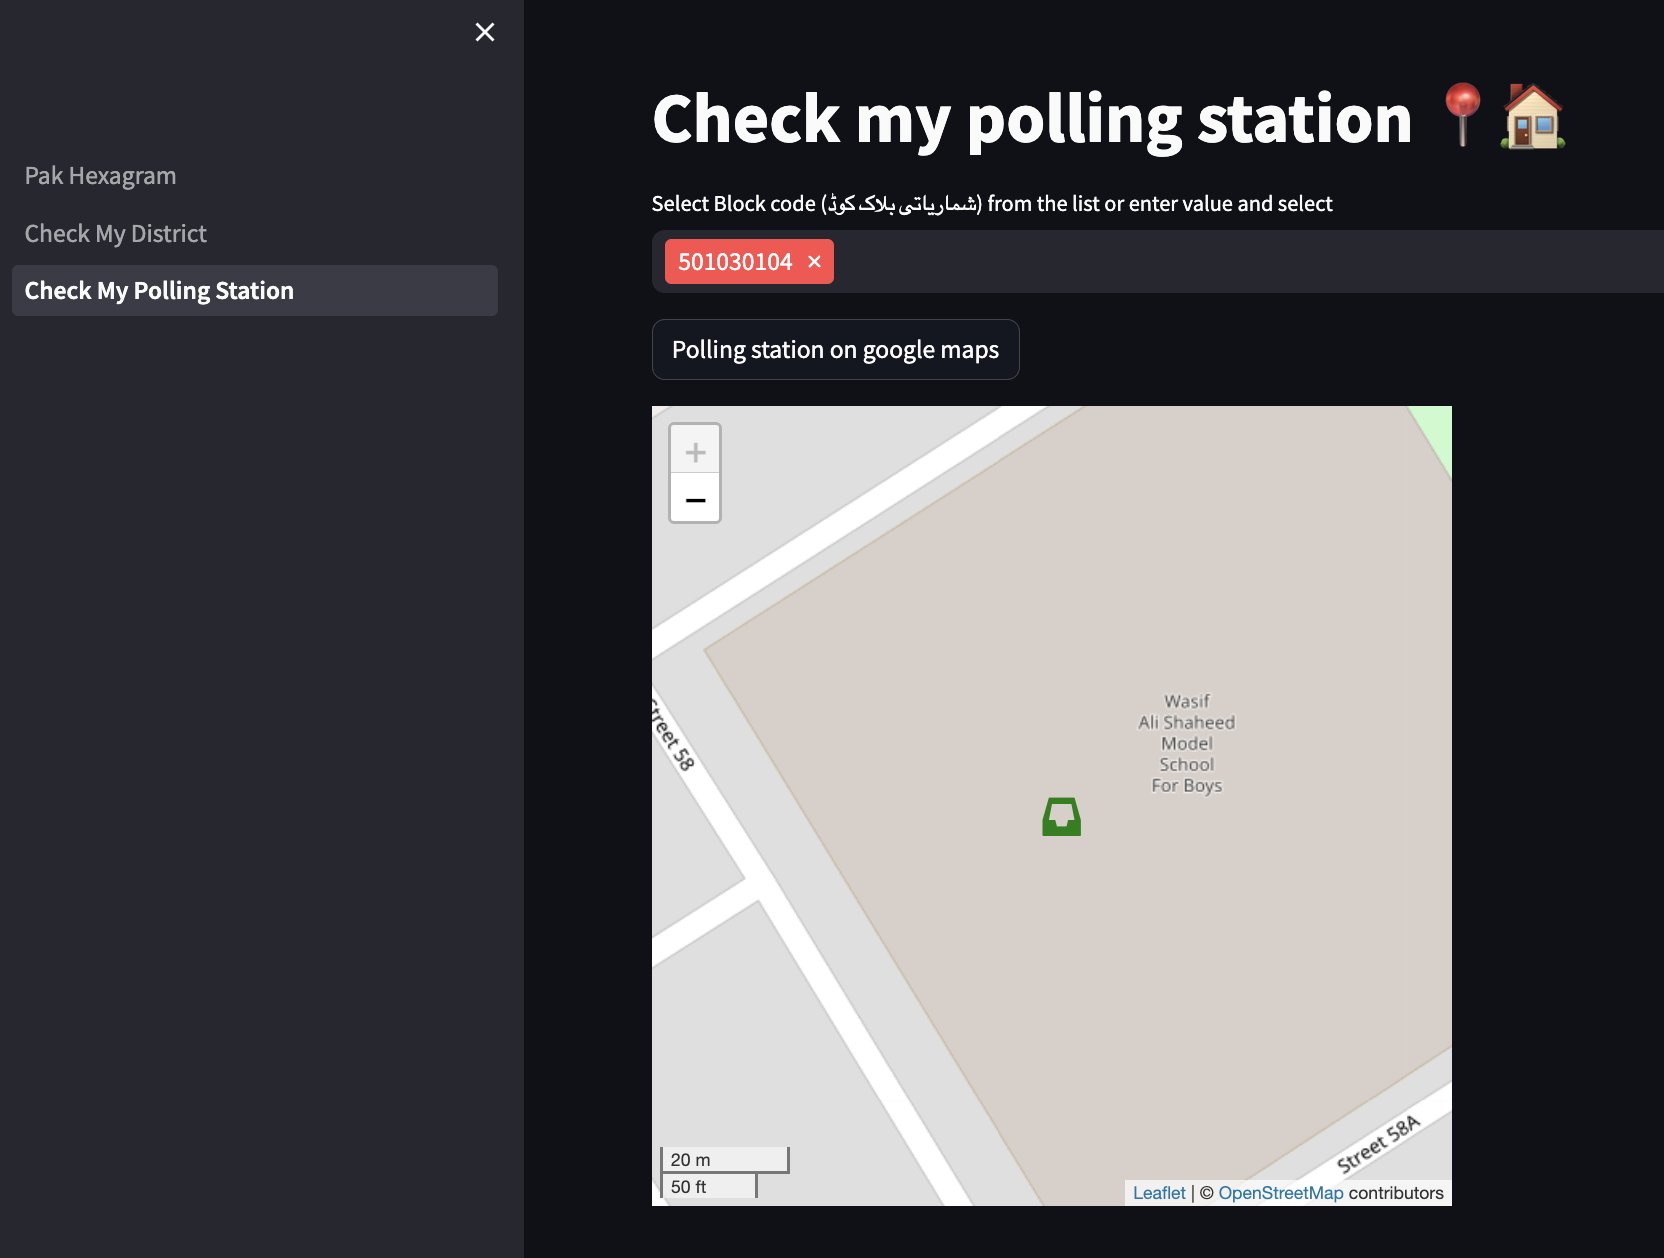
Task: Select Check My Polling Station page
Action: tap(255, 291)
